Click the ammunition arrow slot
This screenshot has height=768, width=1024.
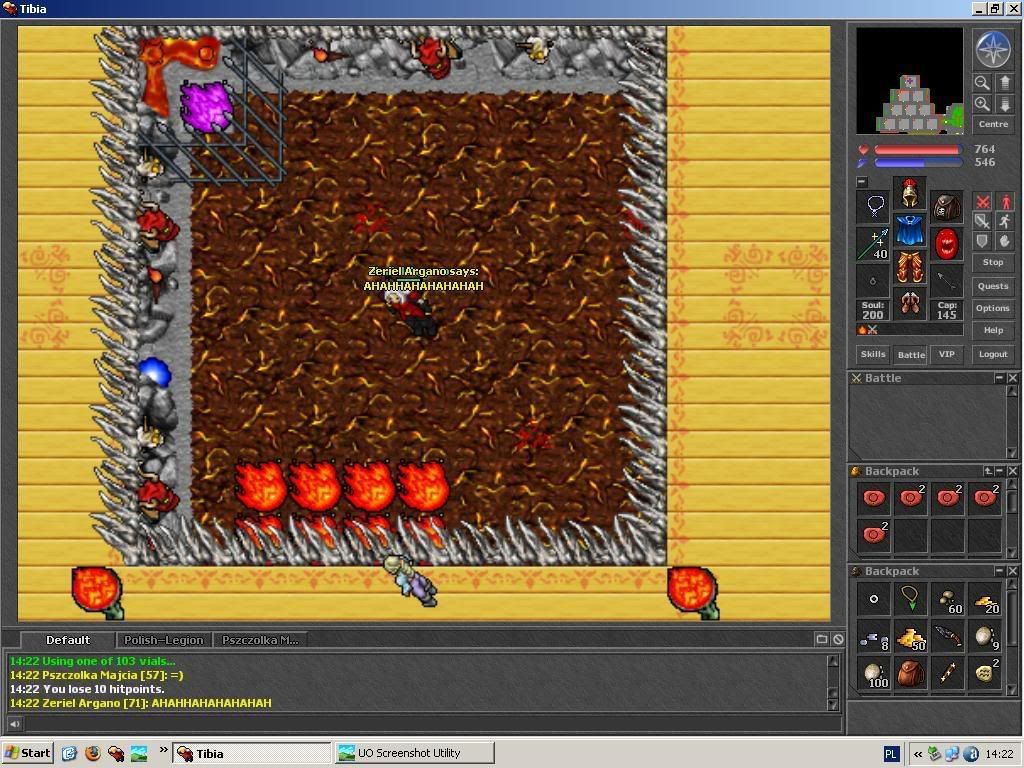(x=946, y=280)
